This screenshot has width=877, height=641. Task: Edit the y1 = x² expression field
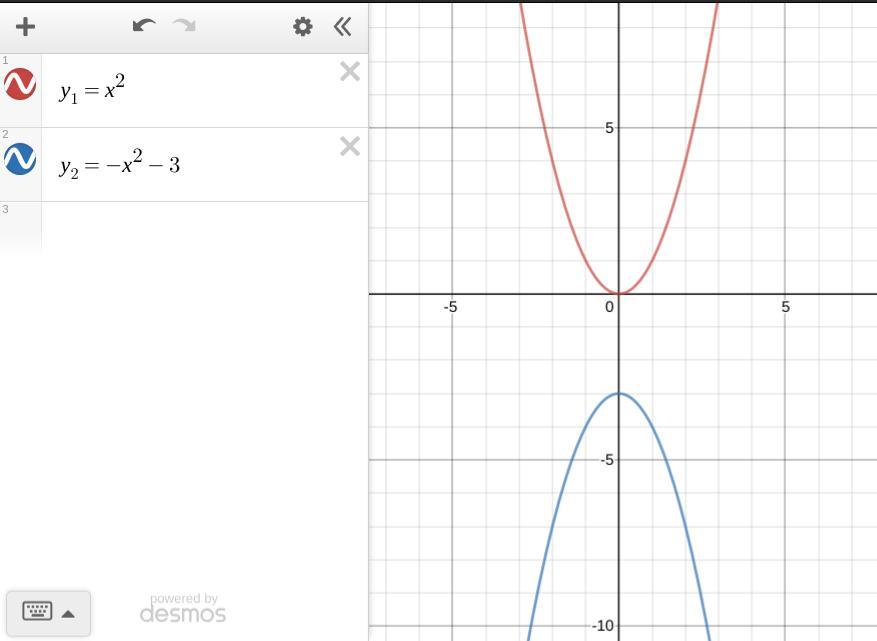click(205, 91)
